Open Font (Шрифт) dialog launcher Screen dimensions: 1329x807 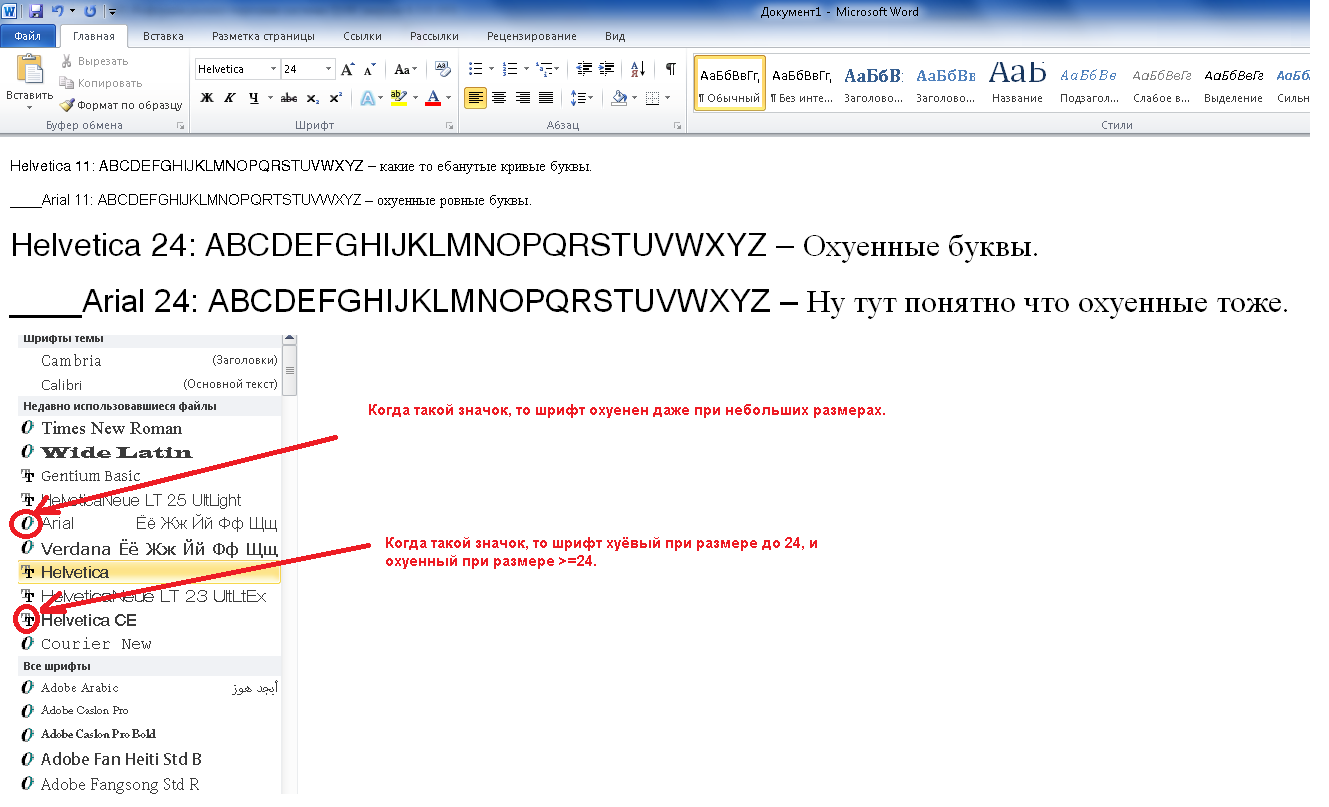tap(449, 126)
